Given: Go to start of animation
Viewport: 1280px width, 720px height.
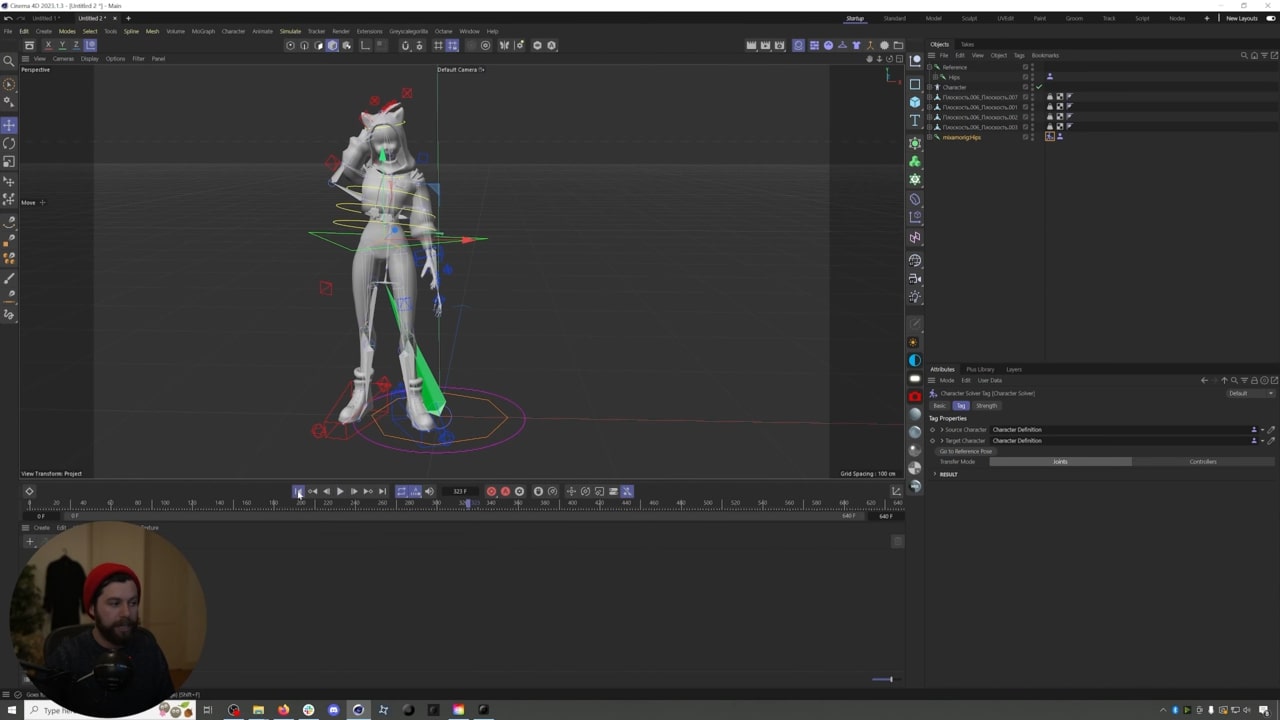Looking at the screenshot, I should coord(298,491).
